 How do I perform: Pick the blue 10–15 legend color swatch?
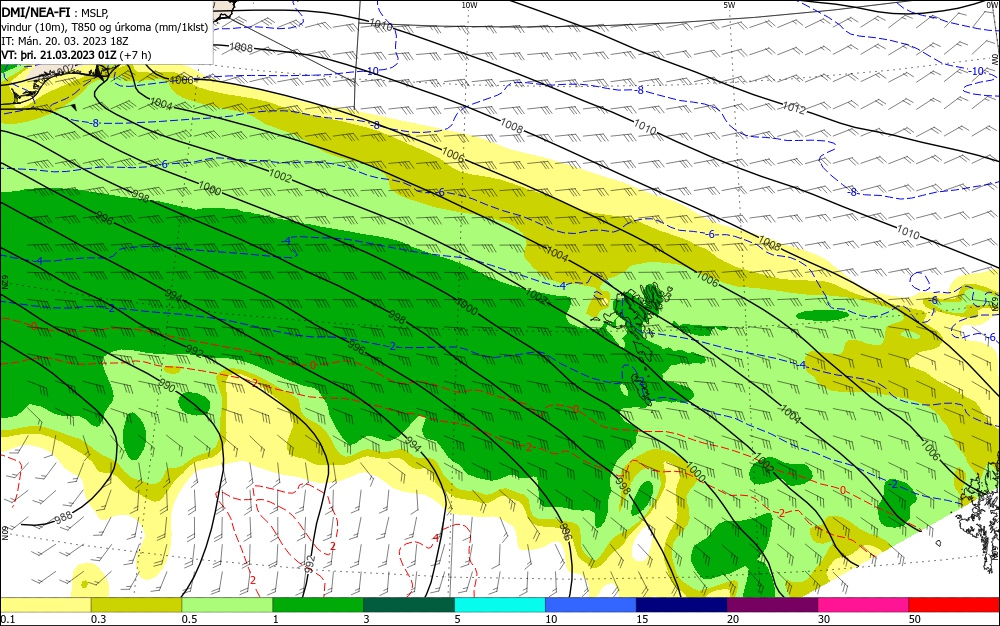591,605
